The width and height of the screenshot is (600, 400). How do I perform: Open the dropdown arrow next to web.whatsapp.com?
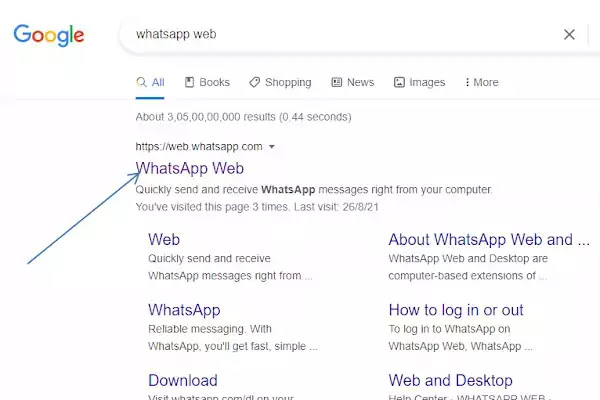pos(272,147)
